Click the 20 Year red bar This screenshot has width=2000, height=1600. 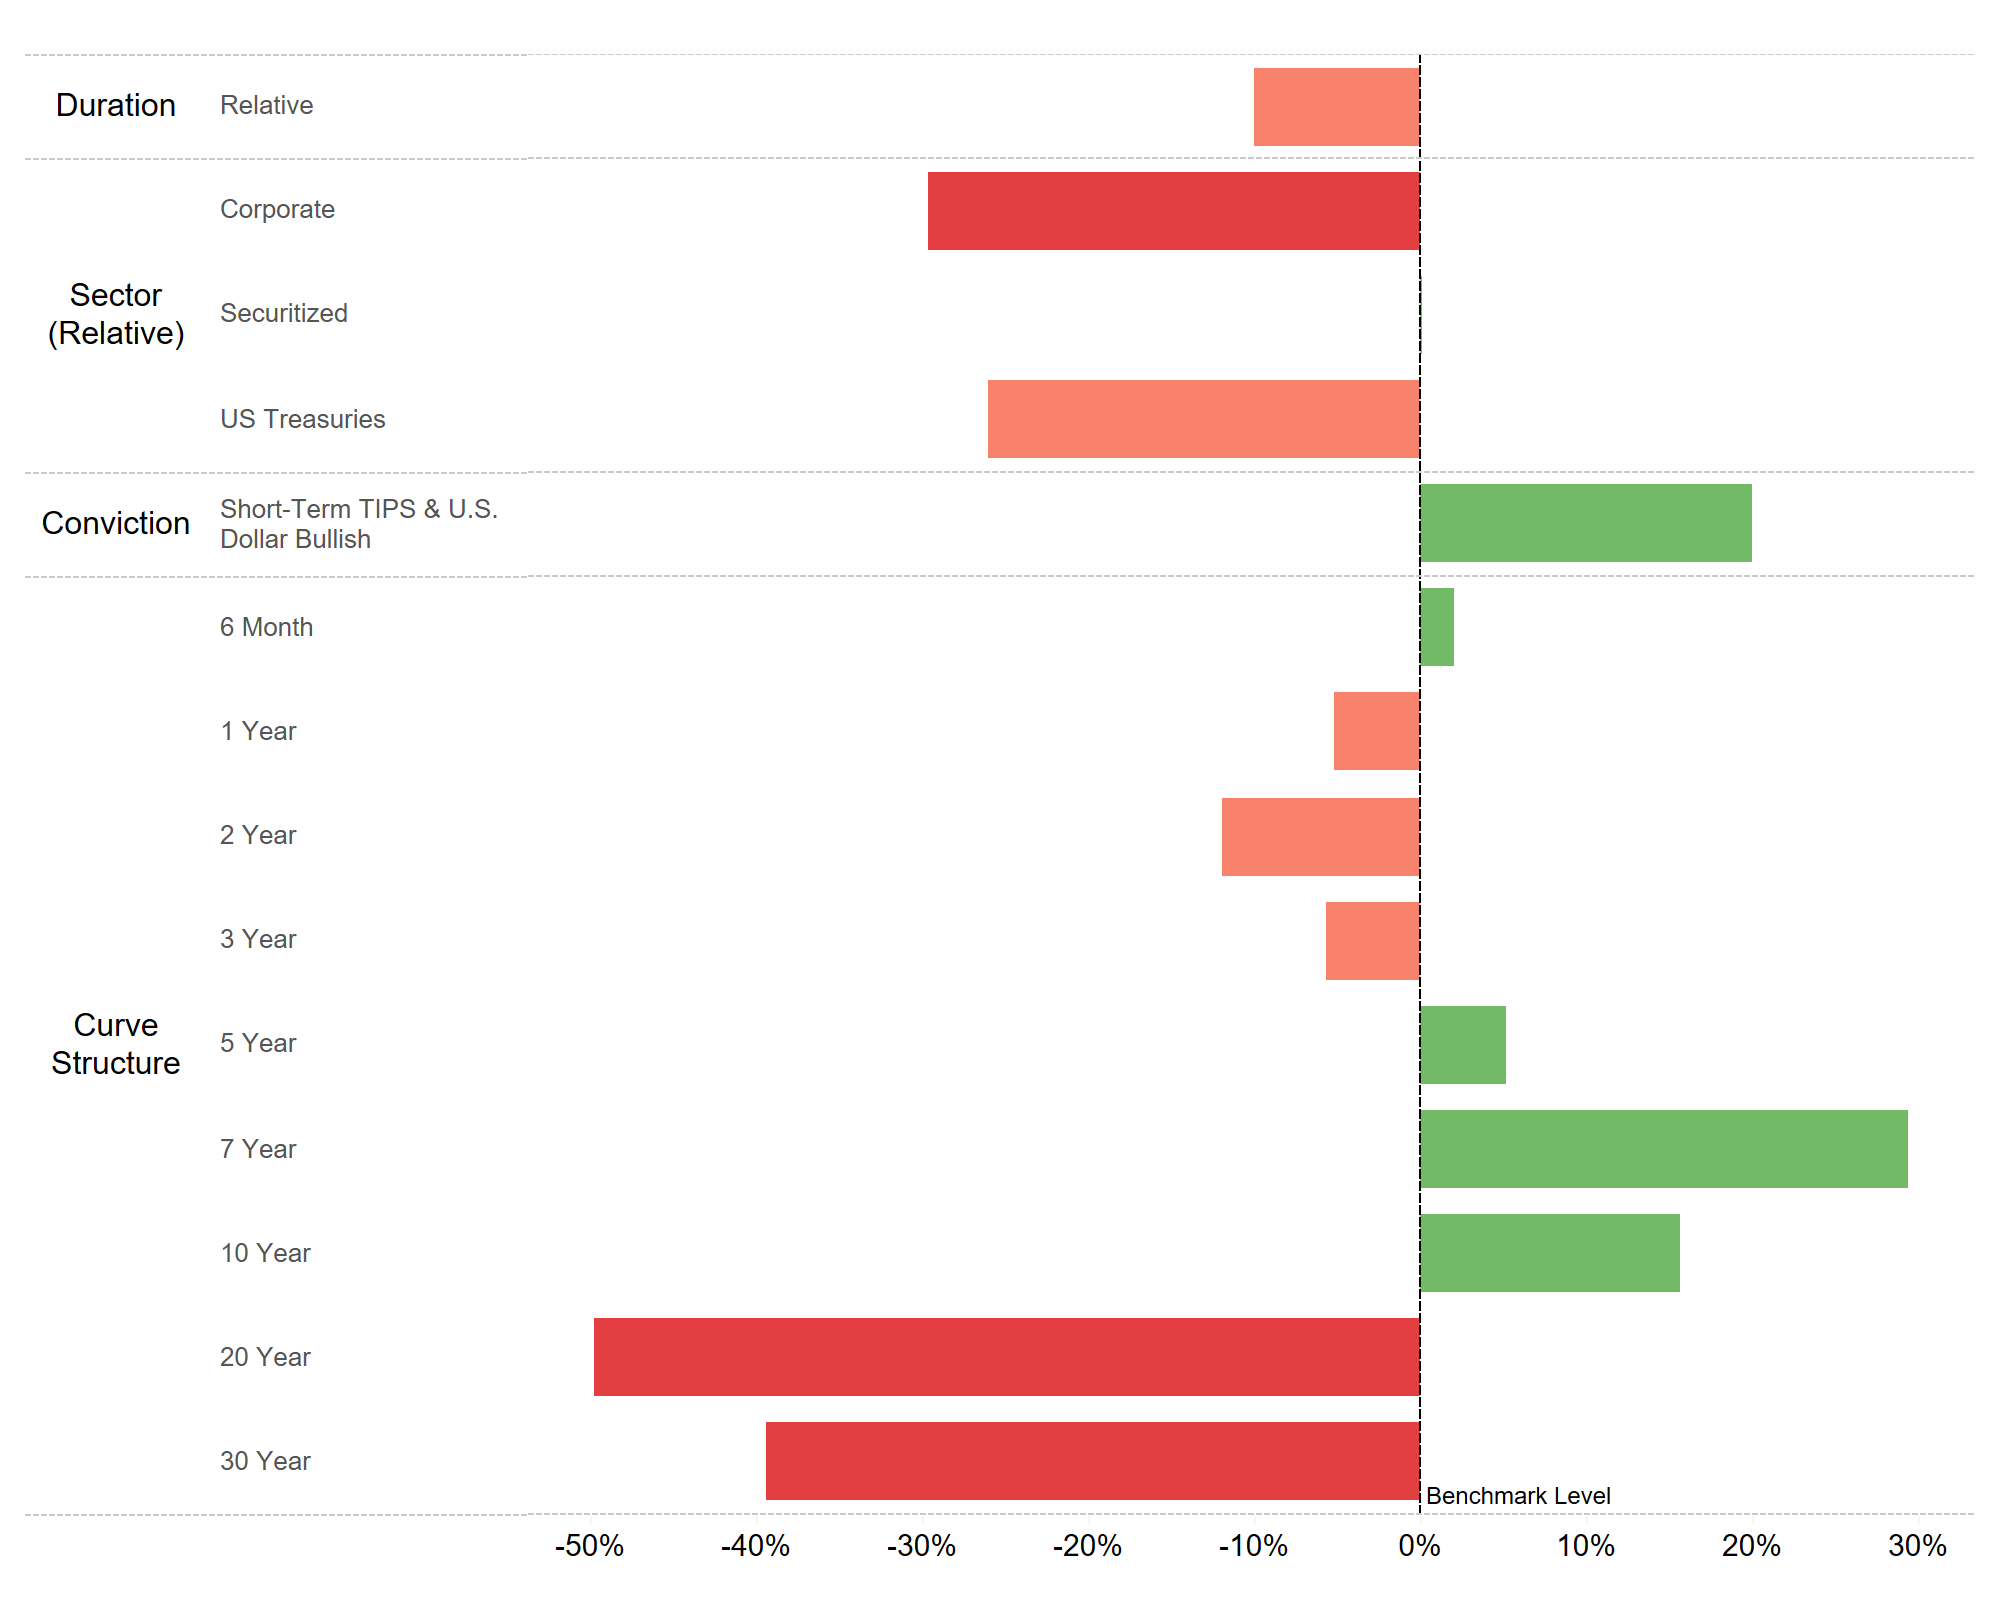tap(1006, 1357)
